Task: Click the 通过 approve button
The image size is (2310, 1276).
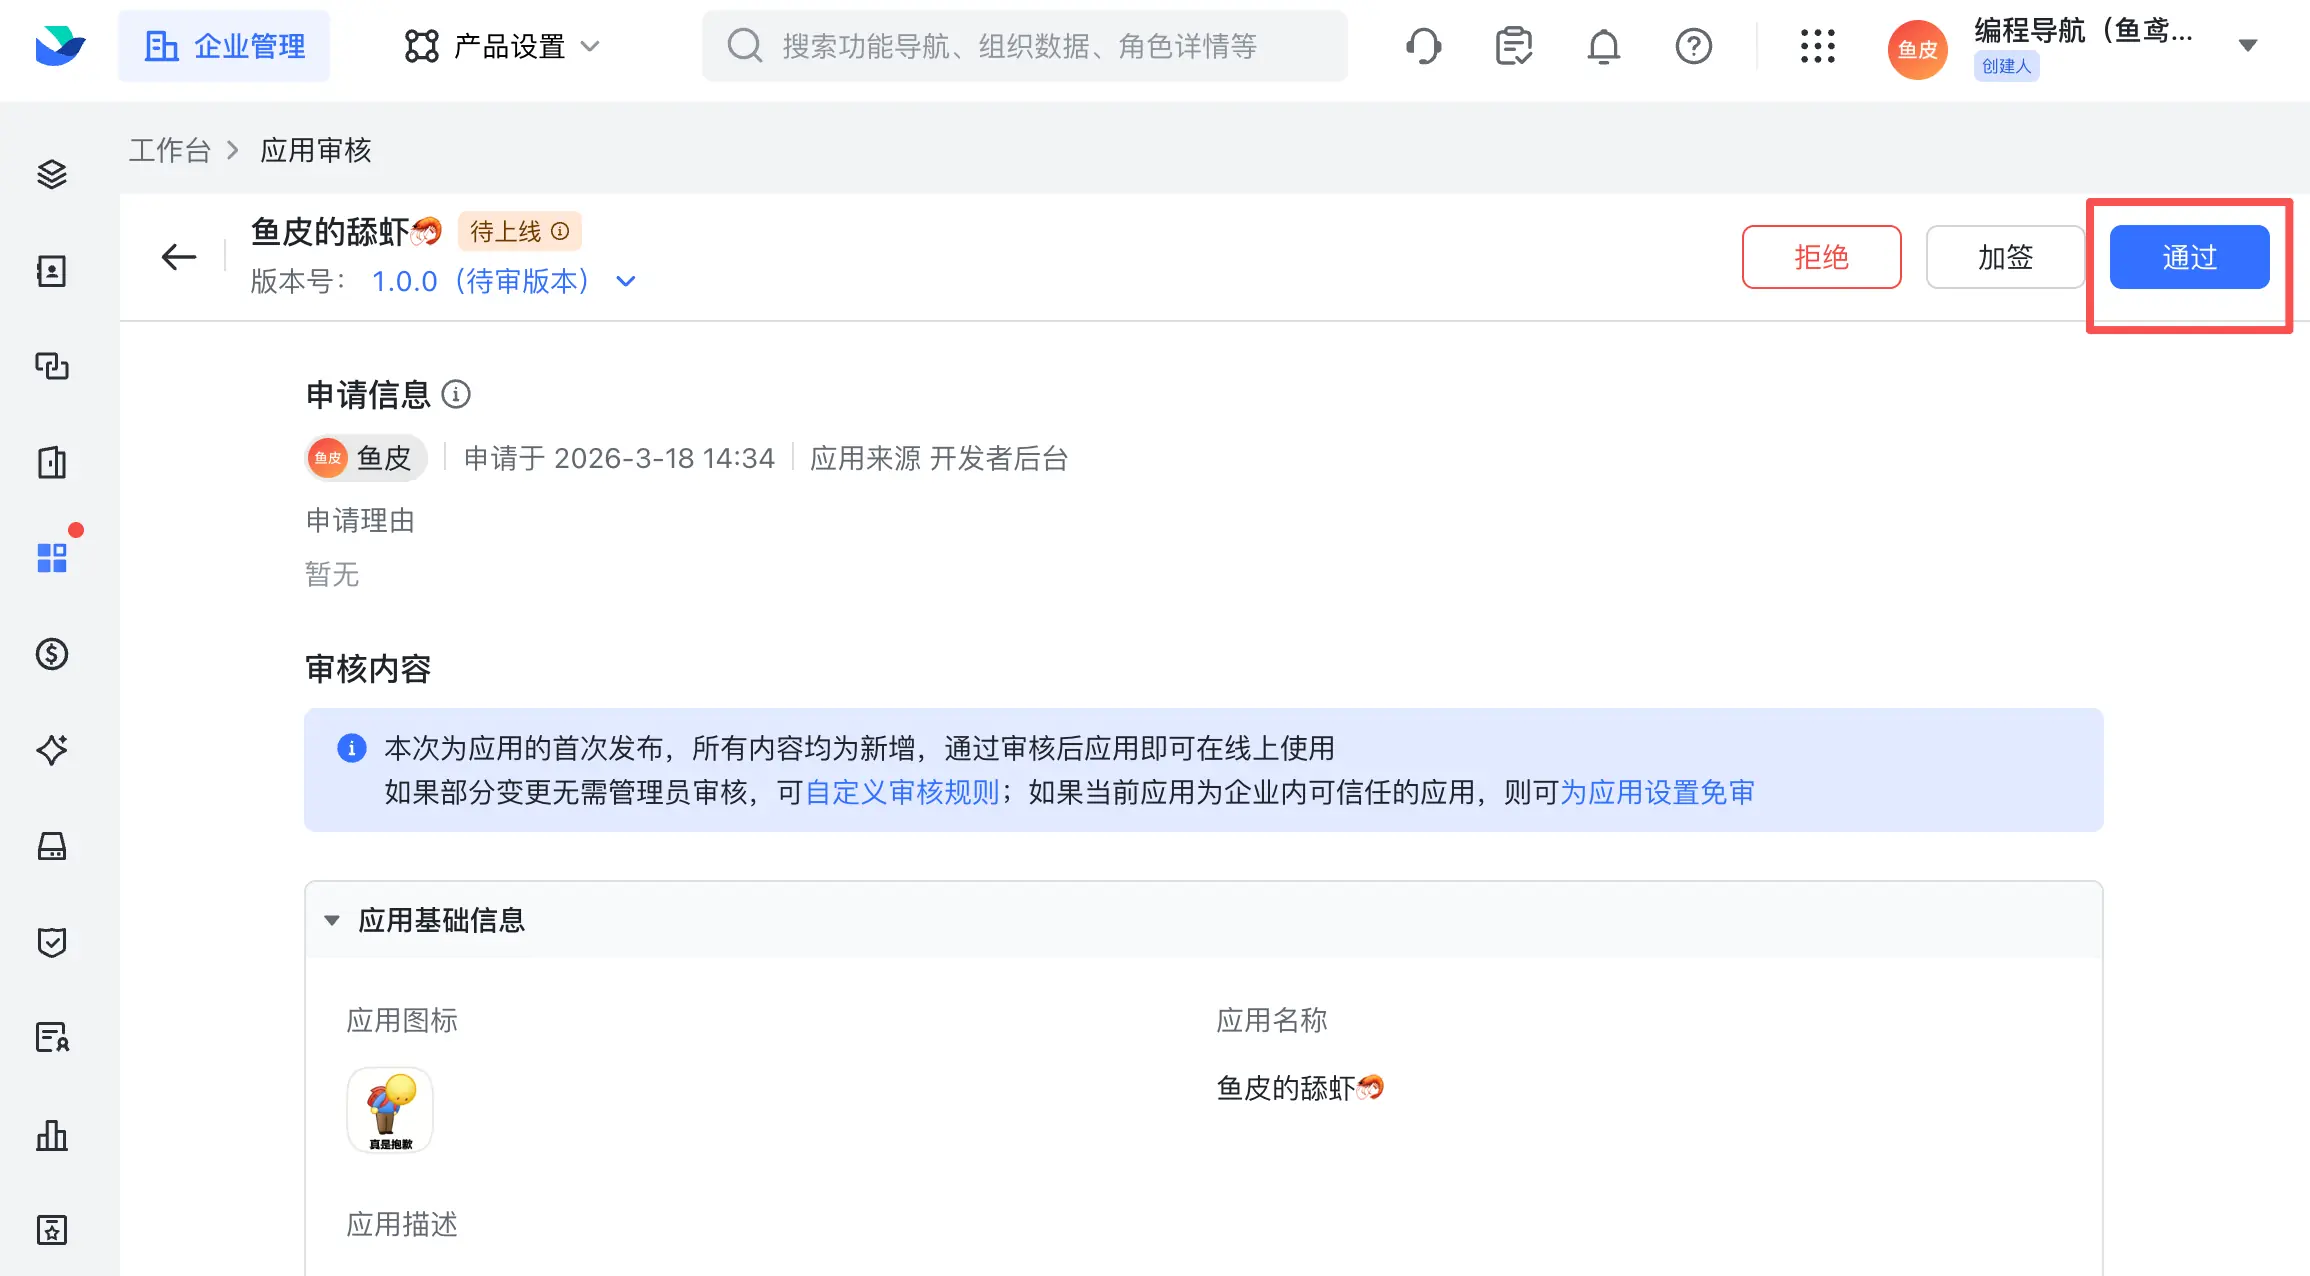Action: 2189,257
